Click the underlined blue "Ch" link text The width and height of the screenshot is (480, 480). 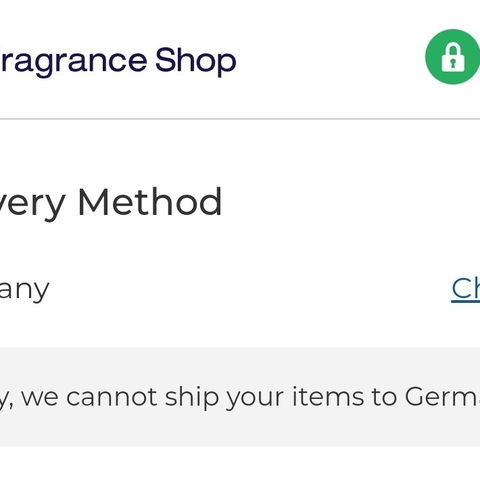point(466,289)
